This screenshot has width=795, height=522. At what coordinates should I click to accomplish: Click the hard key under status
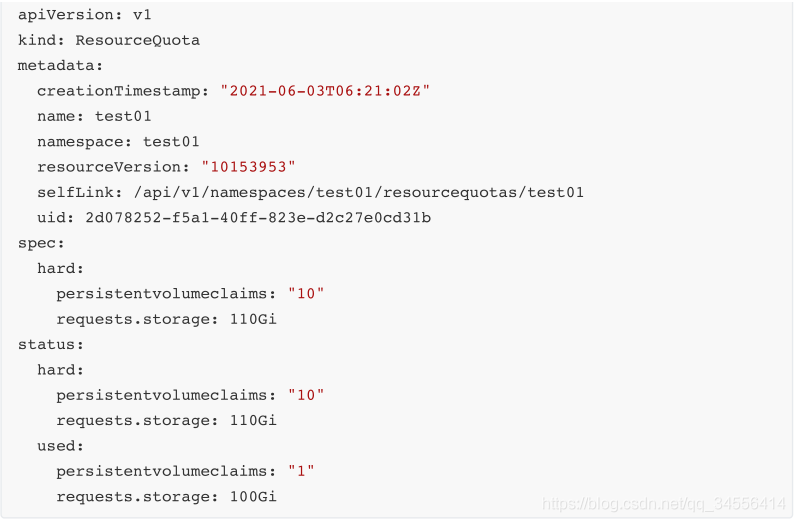[60, 370]
